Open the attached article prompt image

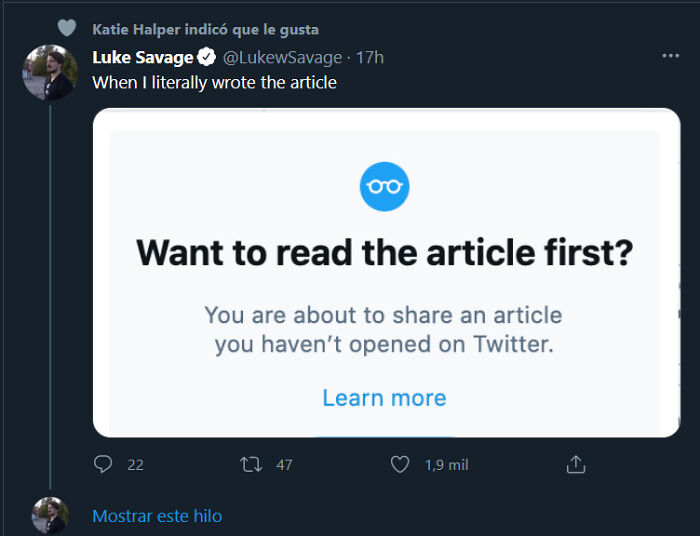pyautogui.click(x=386, y=272)
